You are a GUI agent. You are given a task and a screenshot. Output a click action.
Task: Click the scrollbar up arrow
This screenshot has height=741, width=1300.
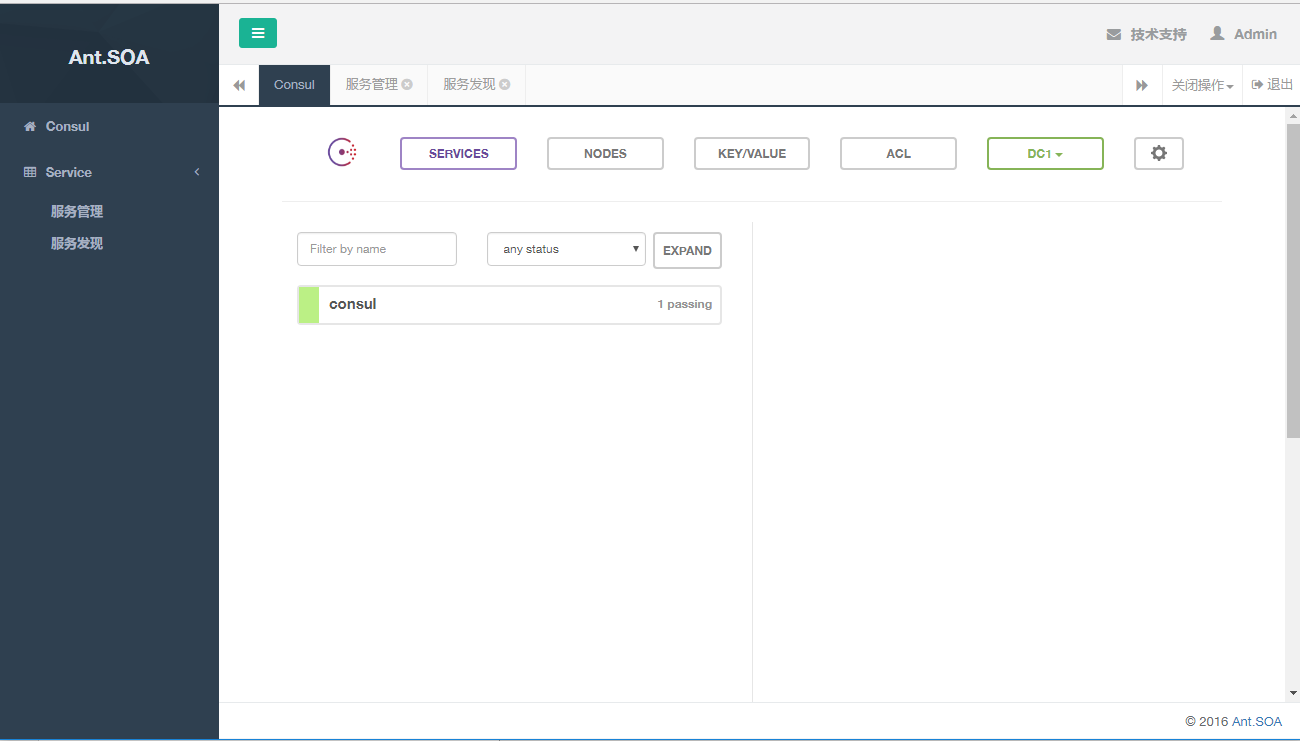click(x=1292, y=115)
